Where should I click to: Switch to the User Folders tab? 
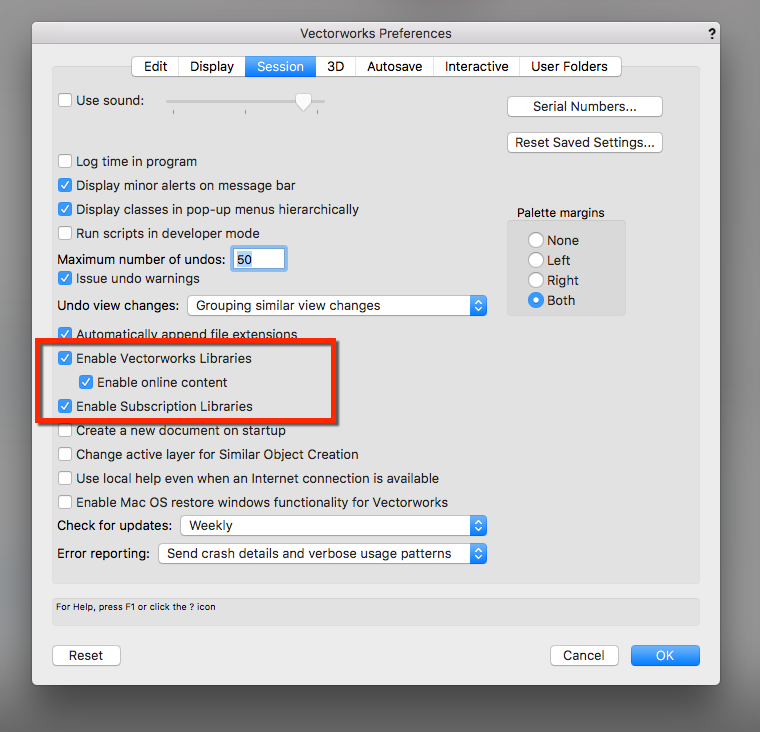(x=570, y=66)
